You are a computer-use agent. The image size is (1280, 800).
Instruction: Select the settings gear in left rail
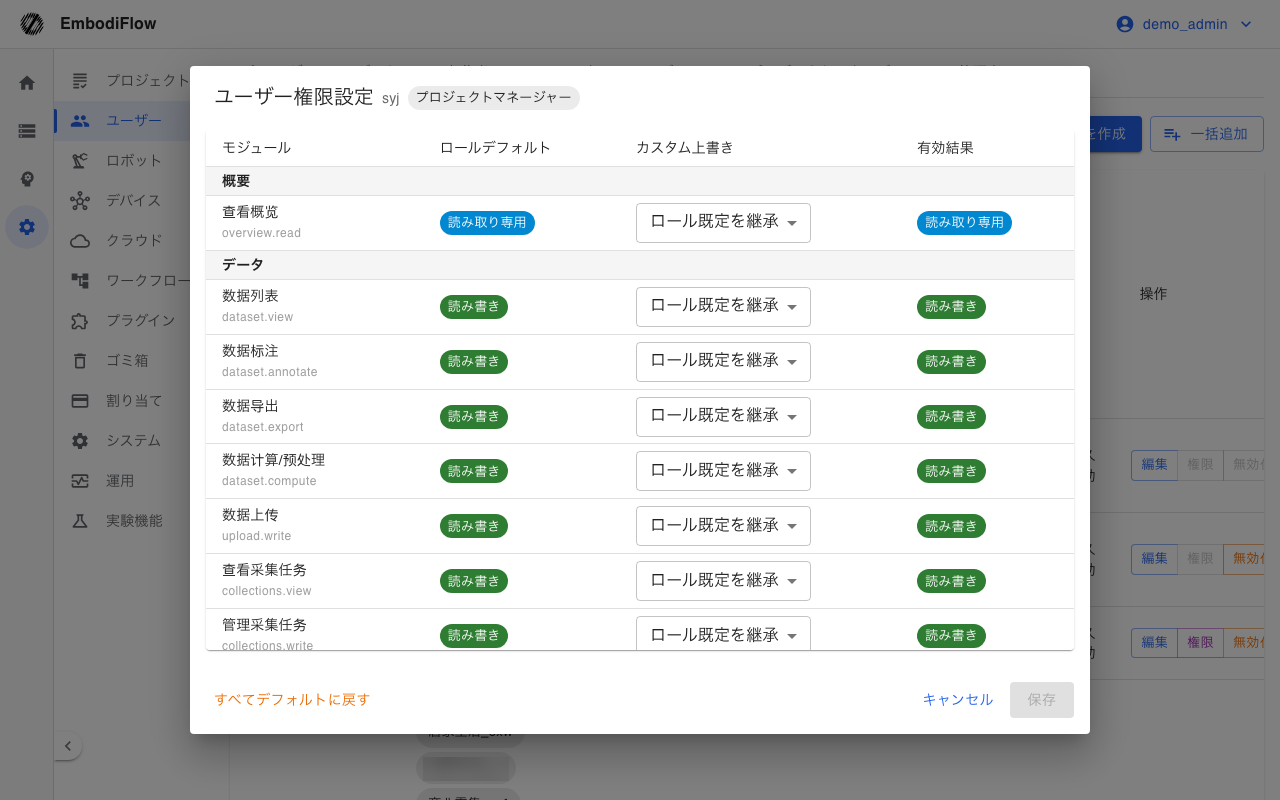(27, 227)
